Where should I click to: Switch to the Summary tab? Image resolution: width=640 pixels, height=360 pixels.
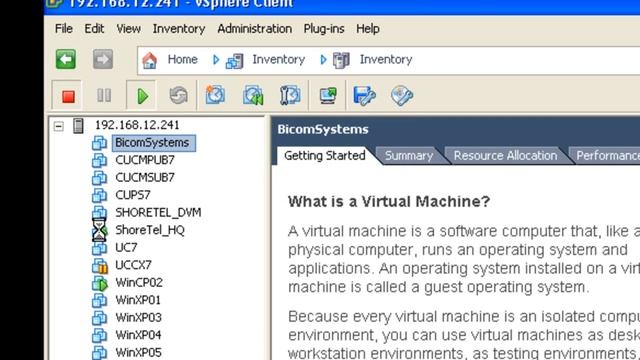(x=409, y=156)
